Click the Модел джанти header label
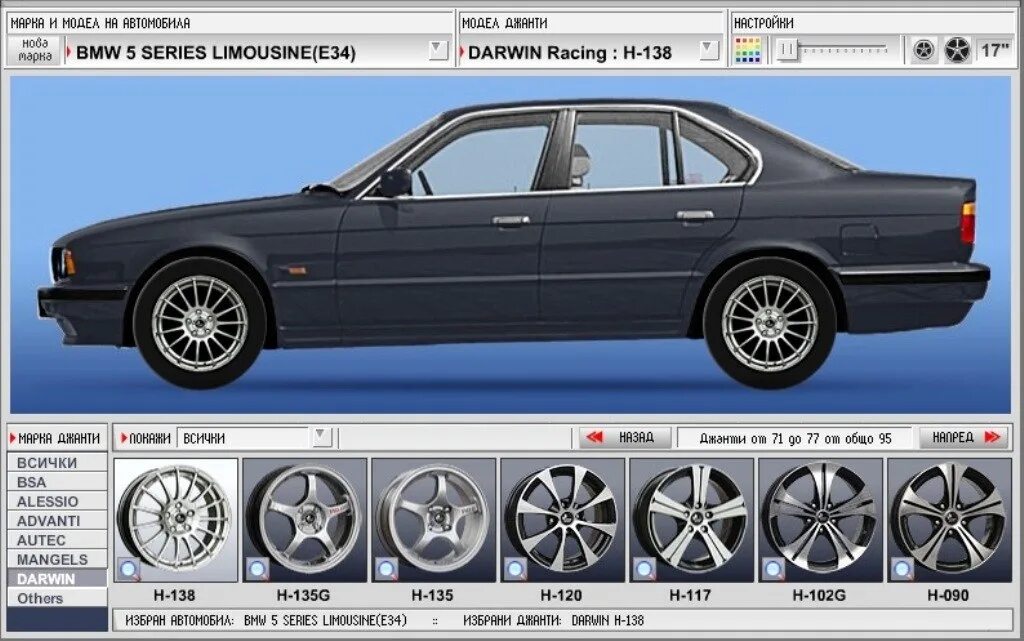The image size is (1024, 641). click(x=504, y=23)
